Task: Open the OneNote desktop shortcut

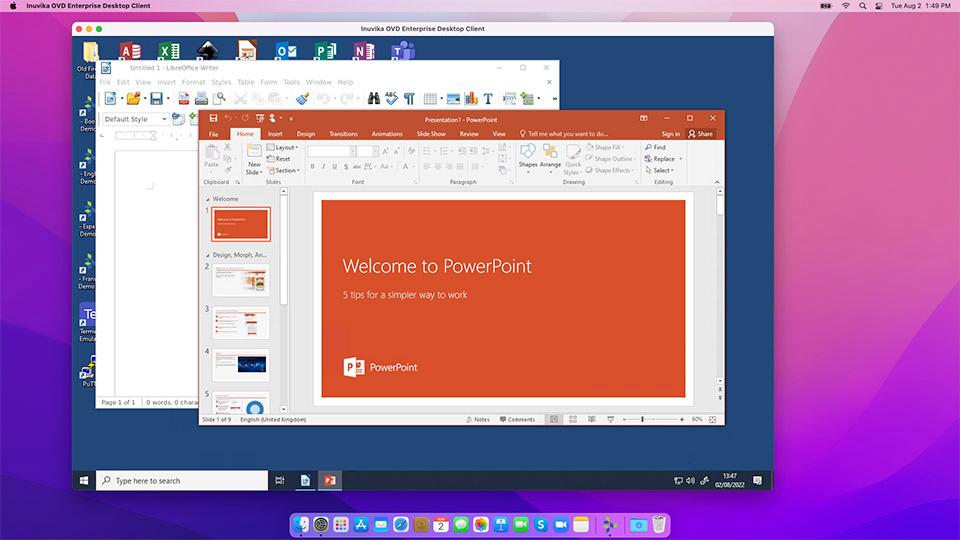Action: (x=364, y=50)
